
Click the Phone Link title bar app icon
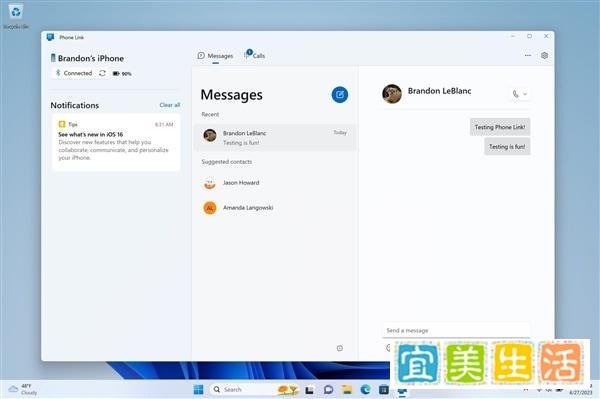(50, 37)
